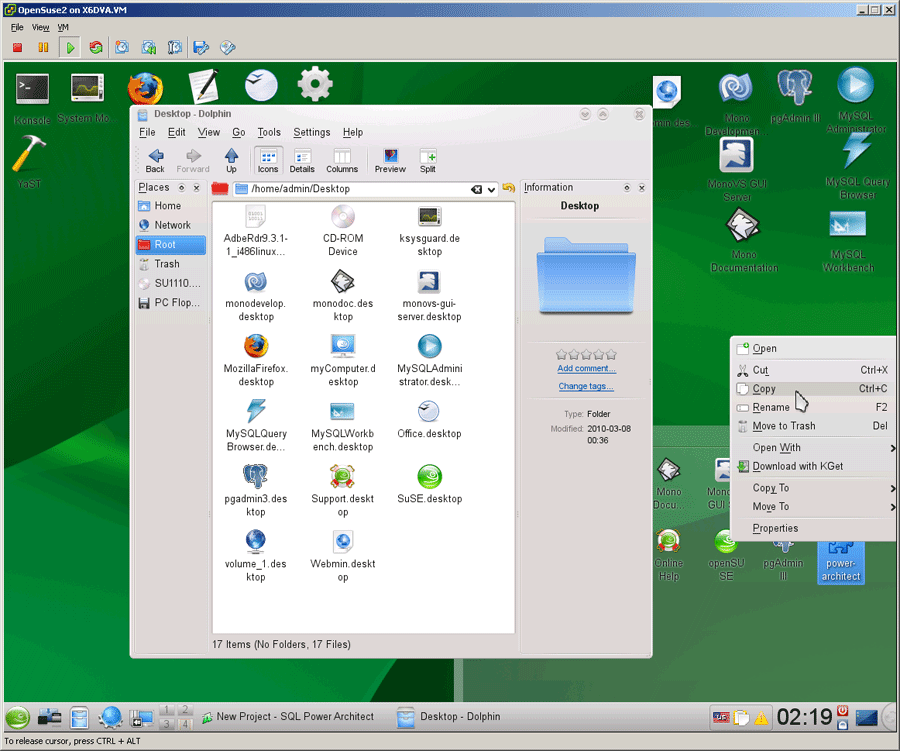Viewport: 900px width, 751px height.
Task: Select AdbeRdr9.3.1 file icon
Action: [x=256, y=230]
